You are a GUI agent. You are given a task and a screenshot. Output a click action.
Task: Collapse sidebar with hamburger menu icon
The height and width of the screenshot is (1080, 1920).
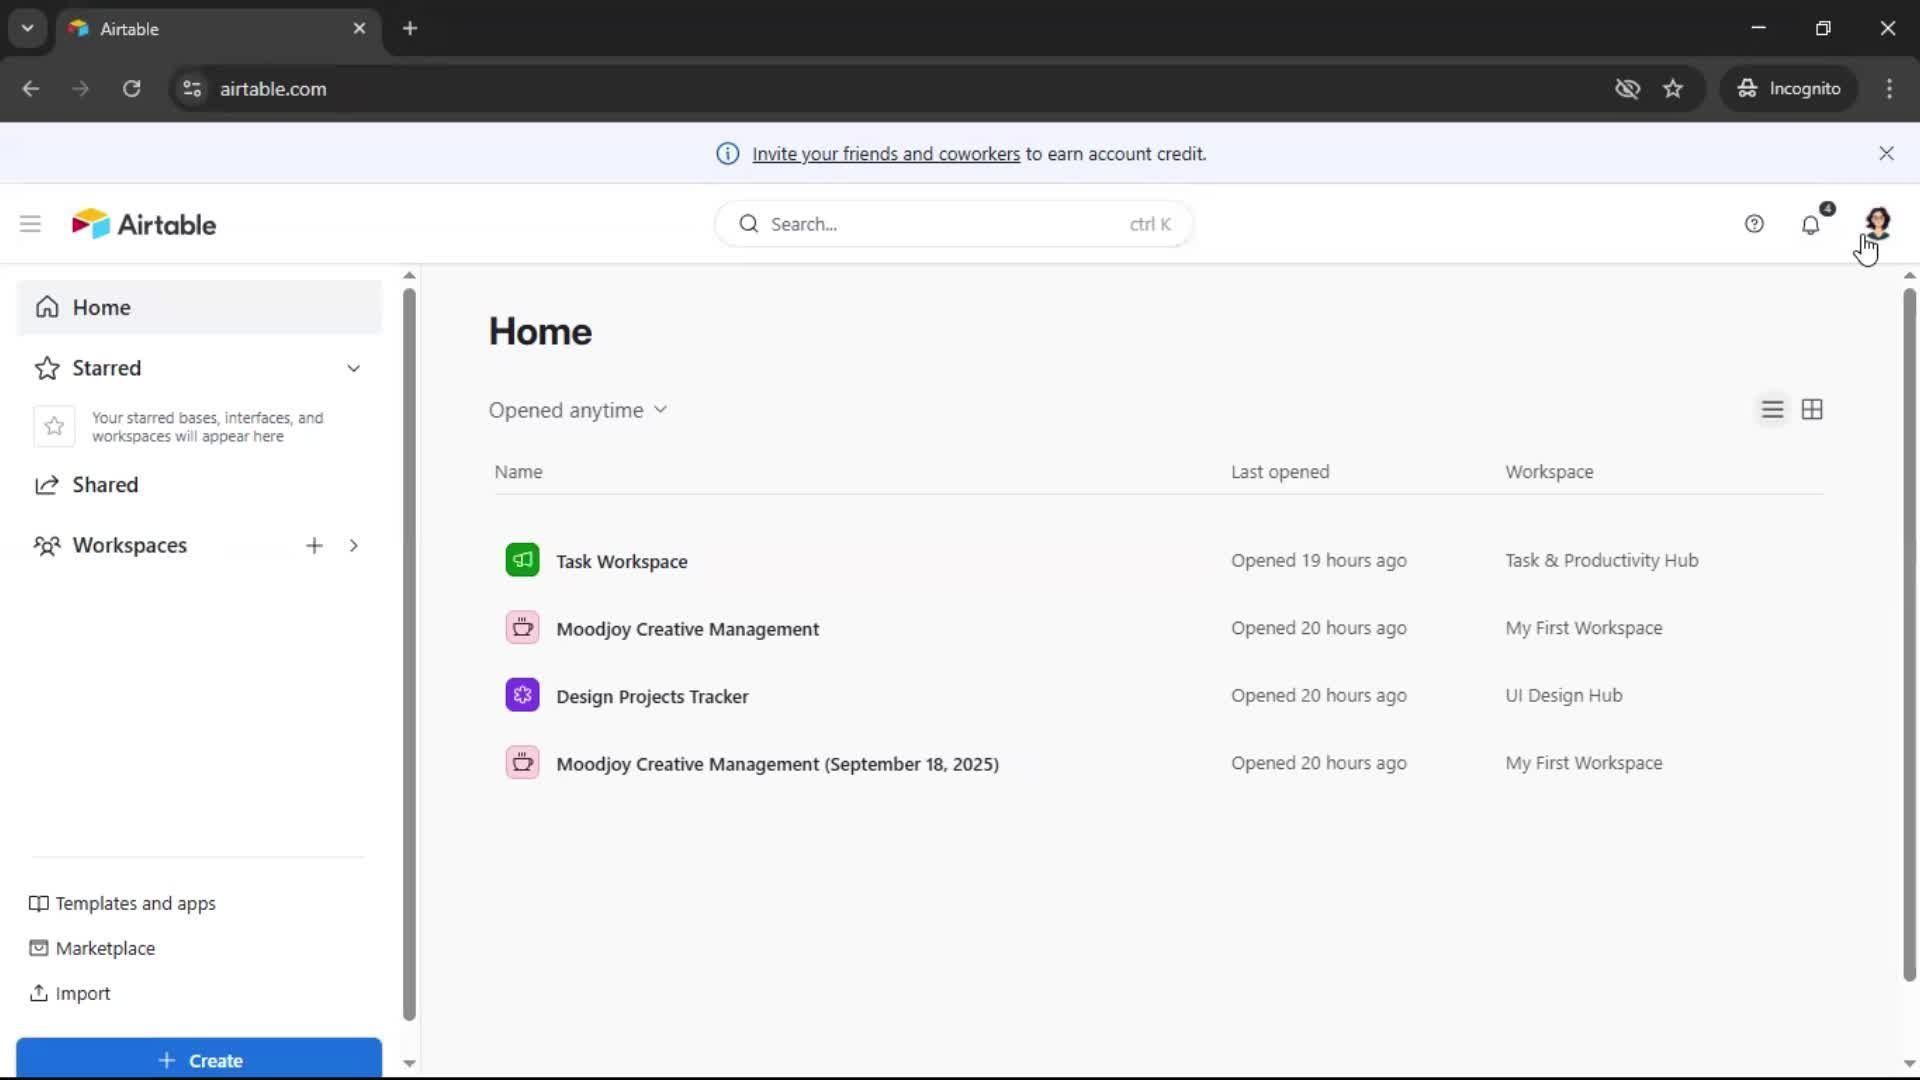(30, 224)
